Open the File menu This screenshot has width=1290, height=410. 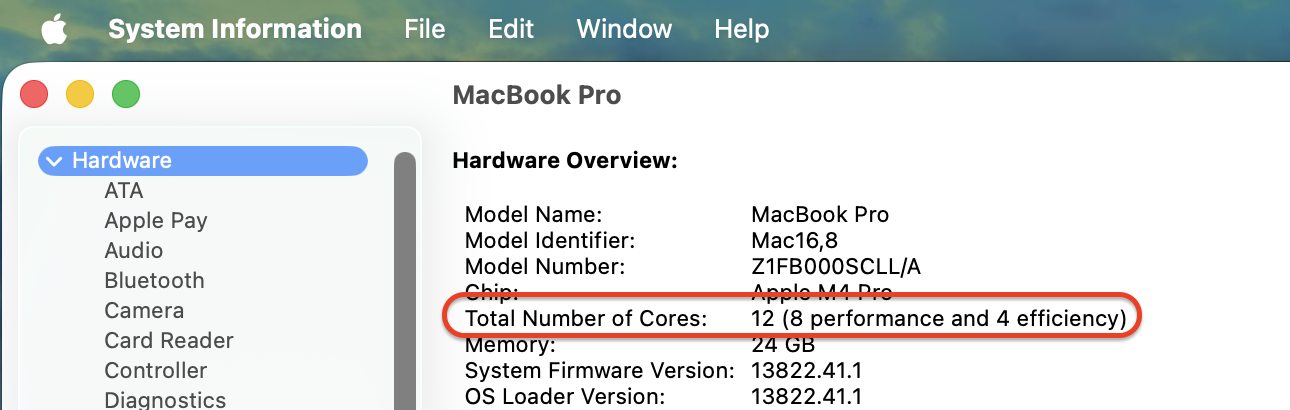pyautogui.click(x=425, y=29)
